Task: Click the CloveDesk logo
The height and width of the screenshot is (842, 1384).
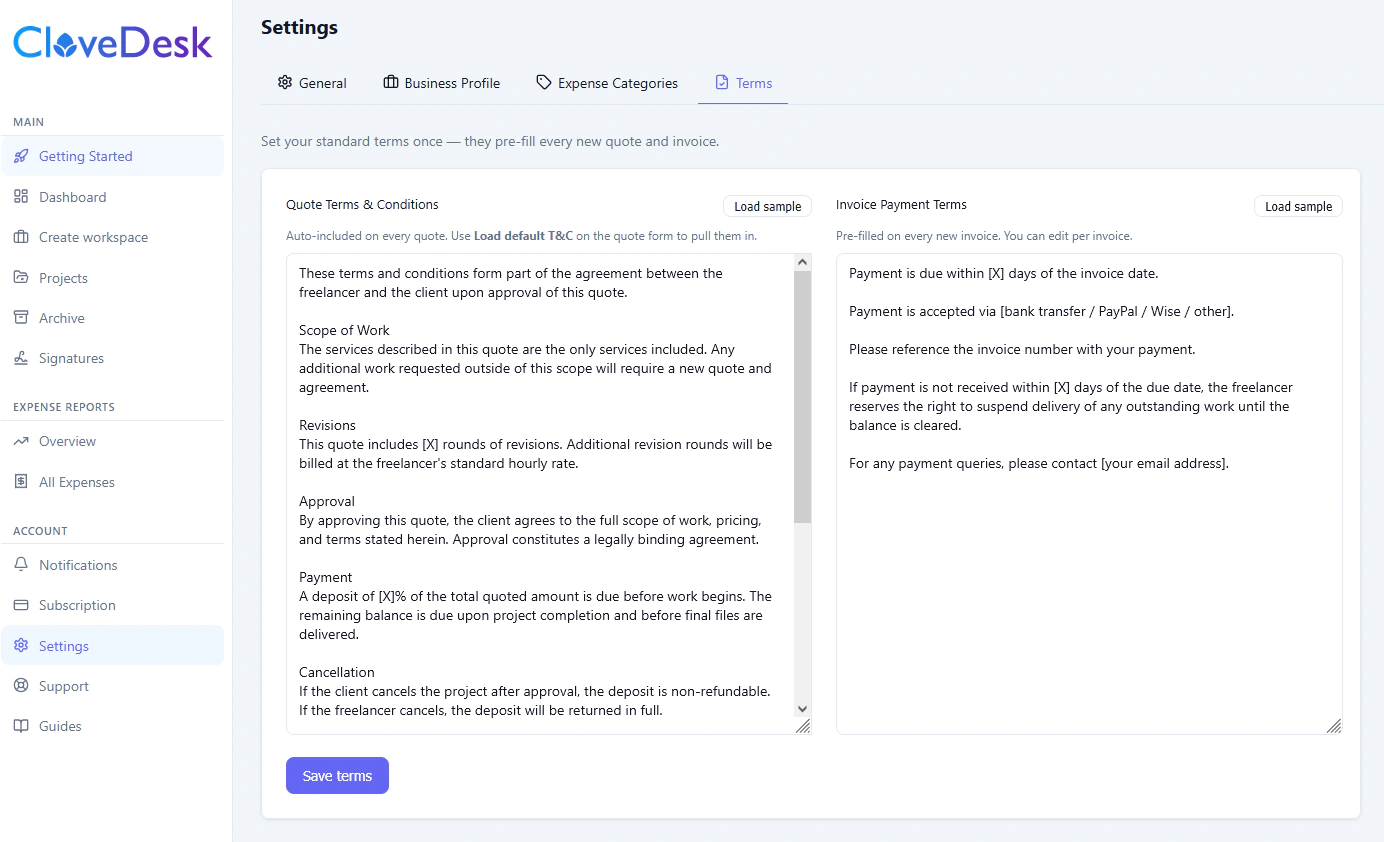Action: tap(113, 42)
